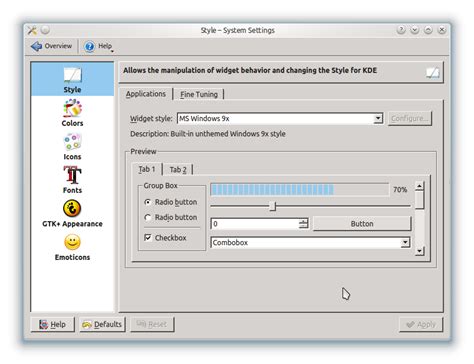Click the Group Box label
Viewport: 474px width, 364px height.
[x=160, y=186]
